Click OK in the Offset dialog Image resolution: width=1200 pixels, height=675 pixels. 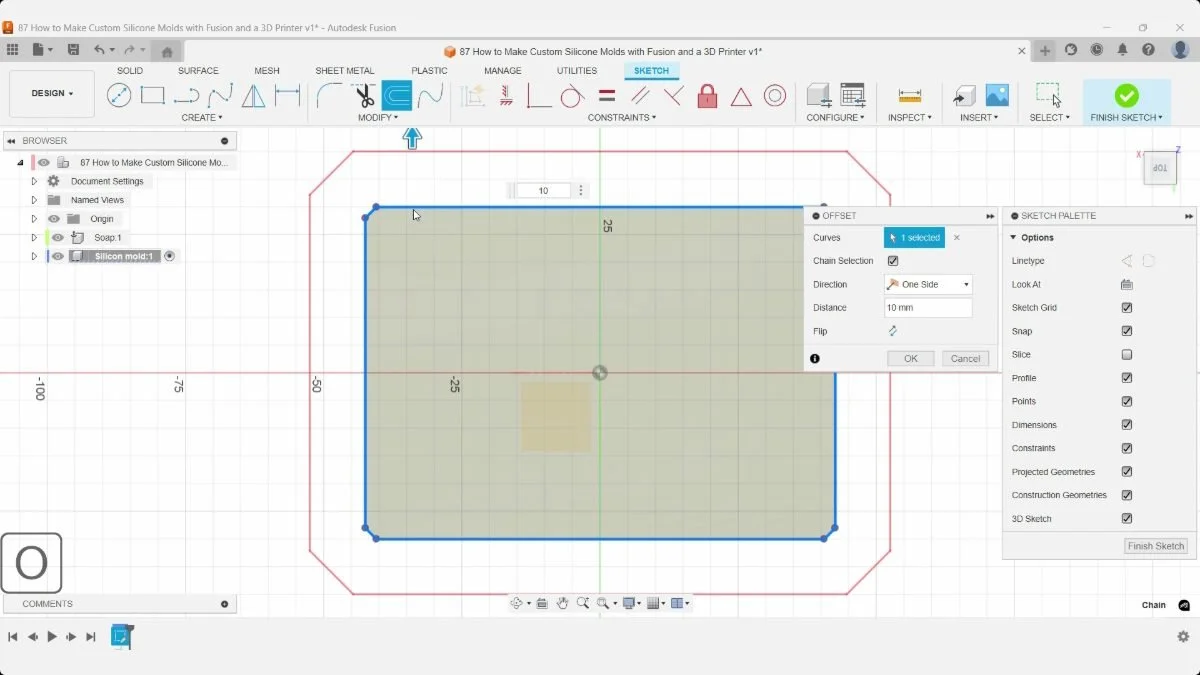click(x=911, y=358)
